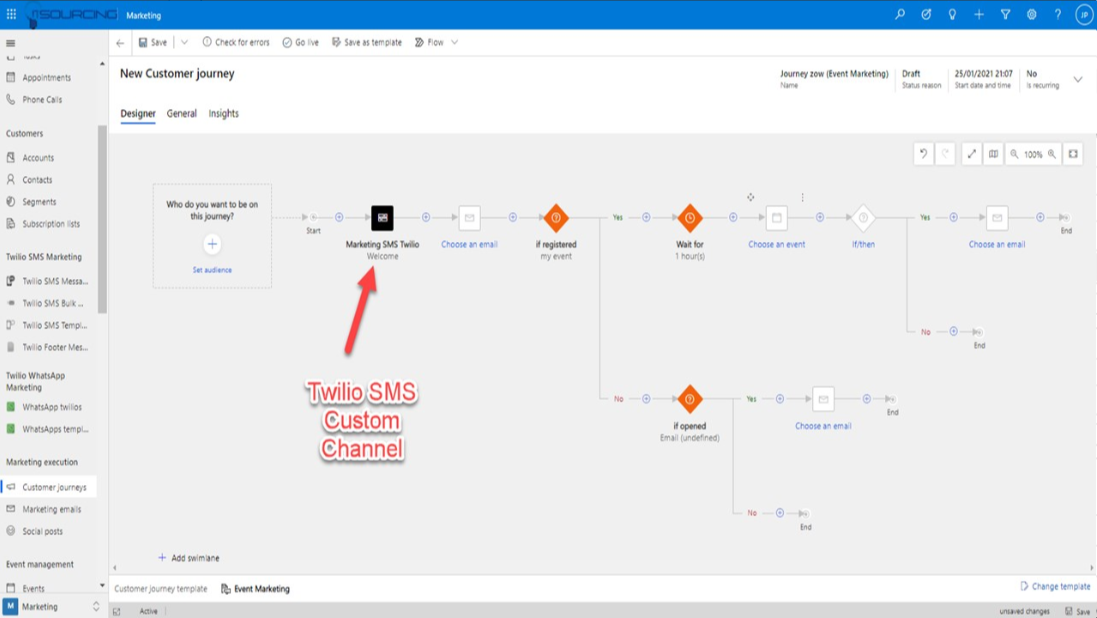Viewport: 1097px width, 618px height.
Task: Click the canvas scroll left arrow
Action: coord(115,568)
